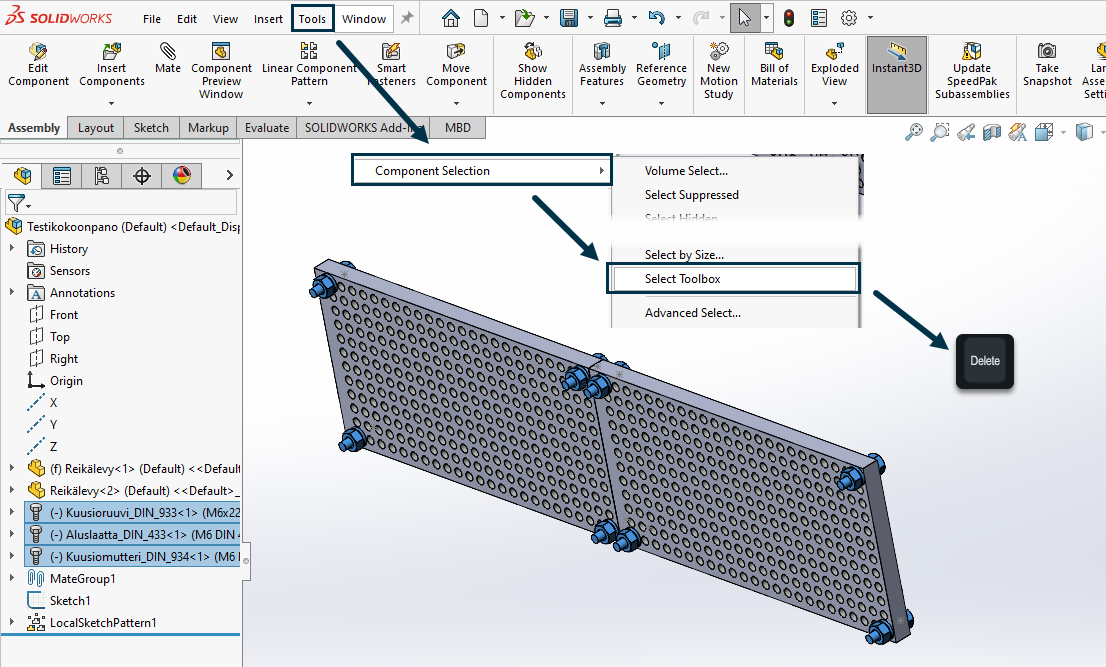Open the DisplayManager color sphere tab

click(x=182, y=176)
